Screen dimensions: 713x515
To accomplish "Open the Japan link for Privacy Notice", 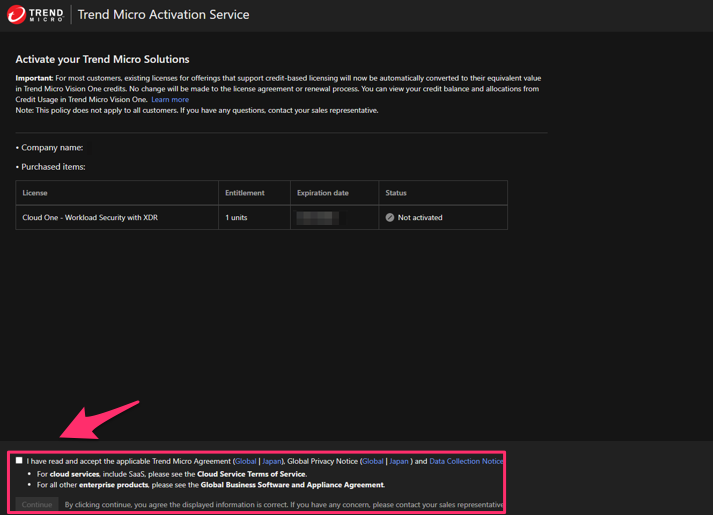I will (x=399, y=462).
